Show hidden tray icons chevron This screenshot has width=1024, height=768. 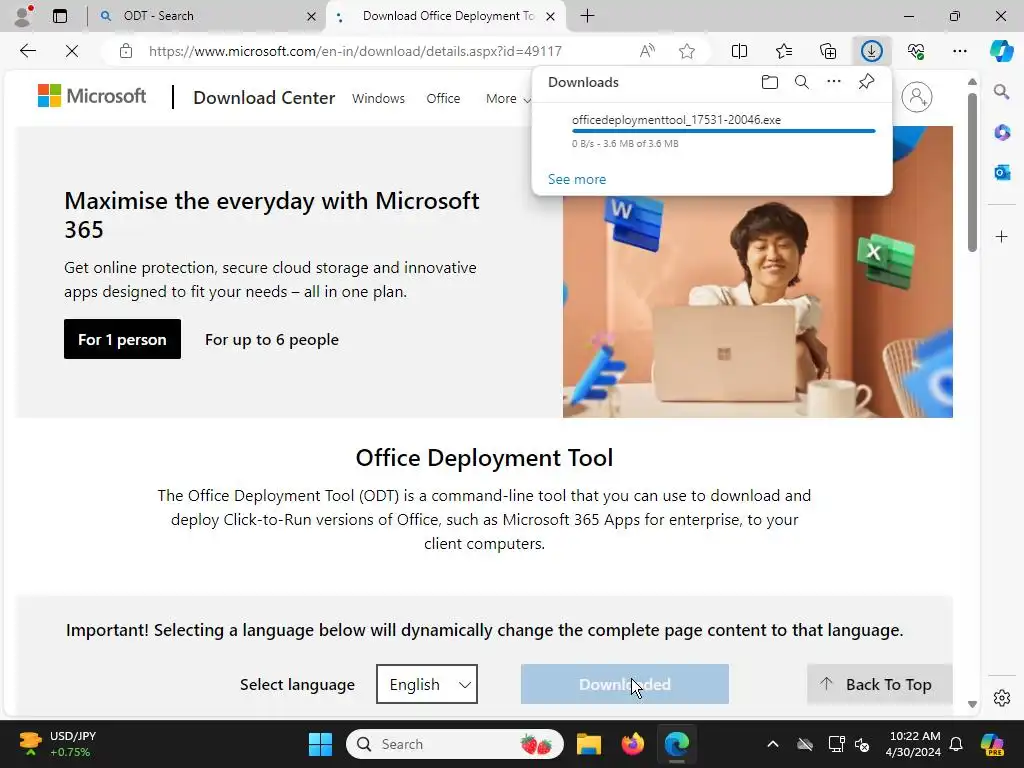click(x=773, y=744)
